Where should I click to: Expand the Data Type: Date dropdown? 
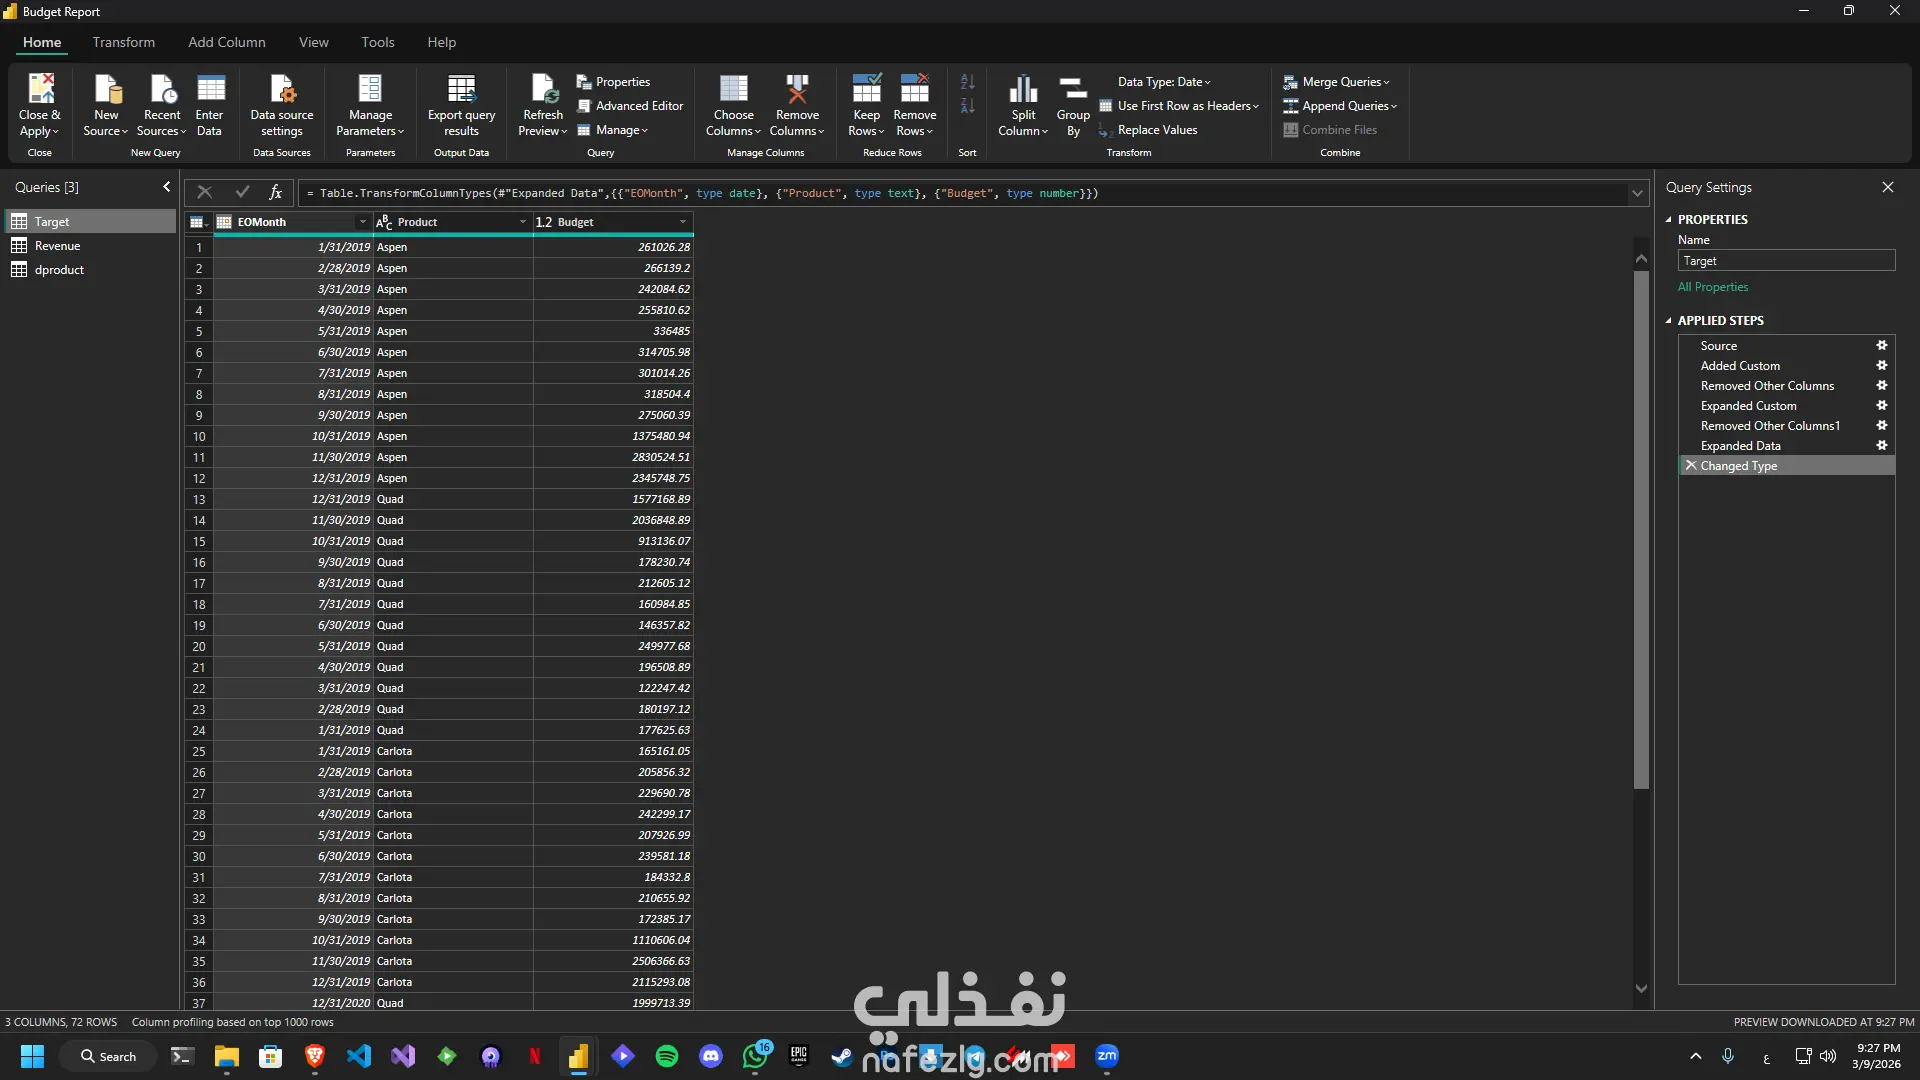(x=1164, y=82)
